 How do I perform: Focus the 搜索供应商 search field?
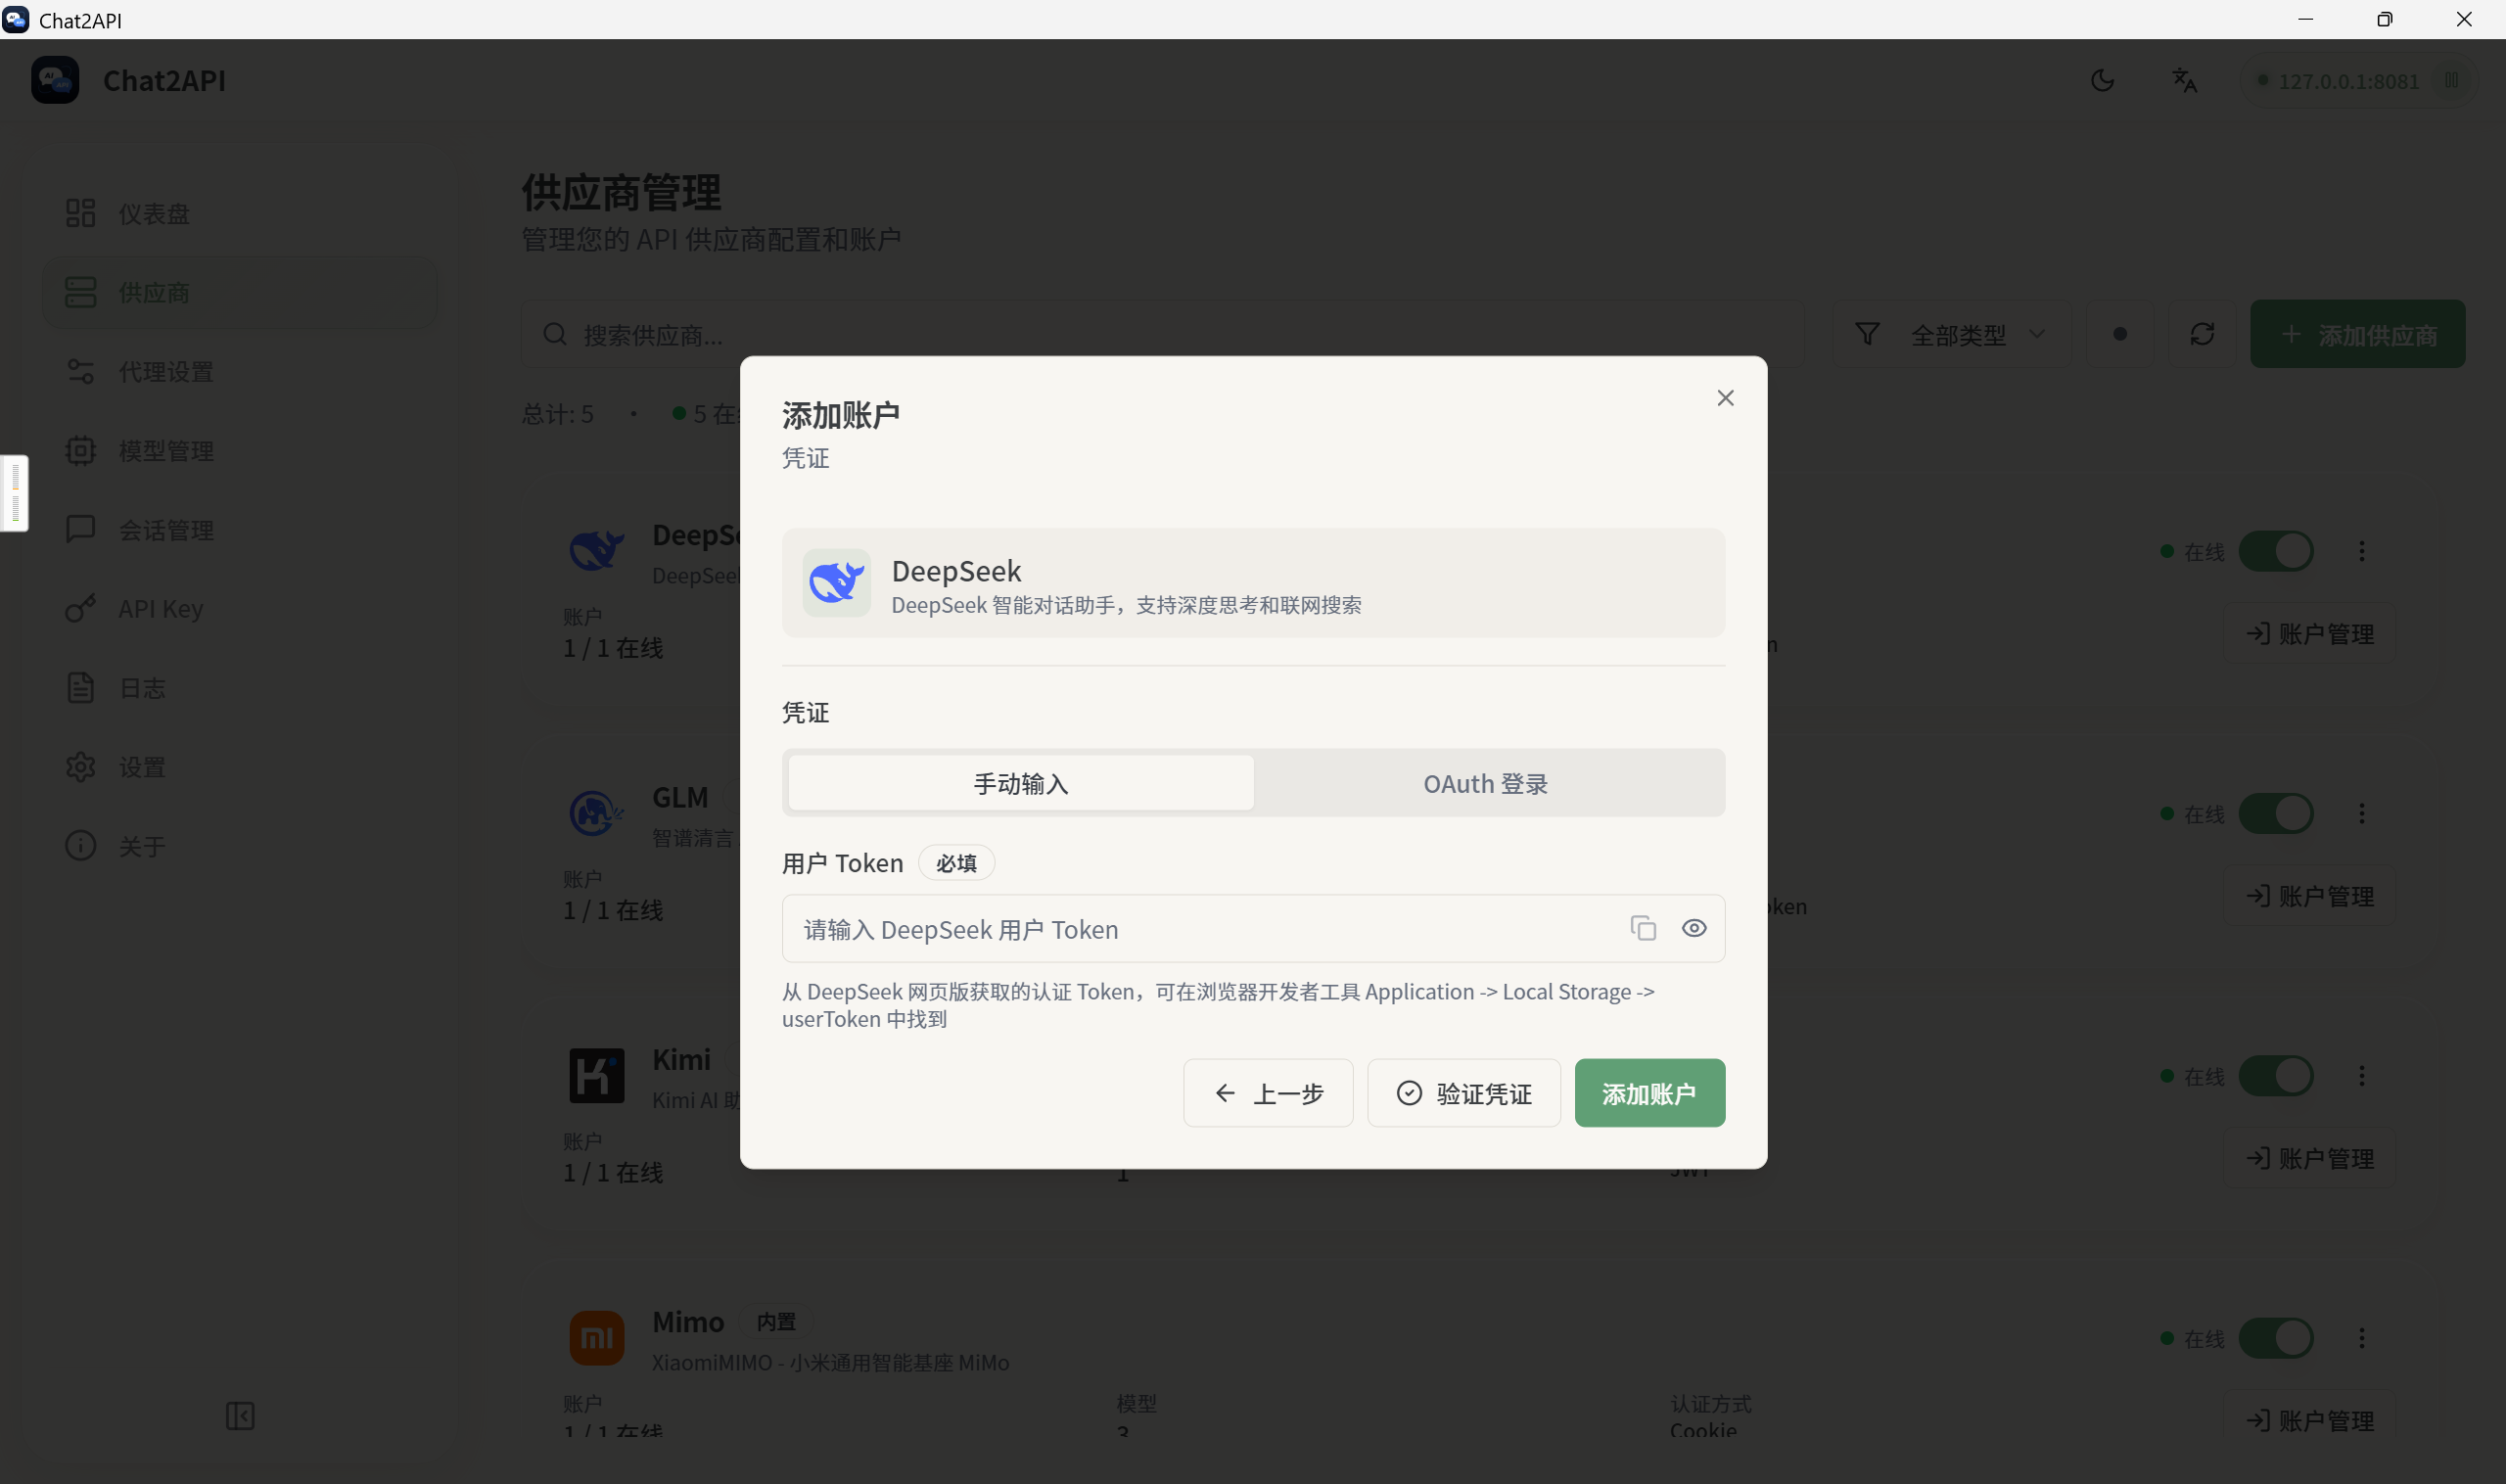coord(1162,334)
